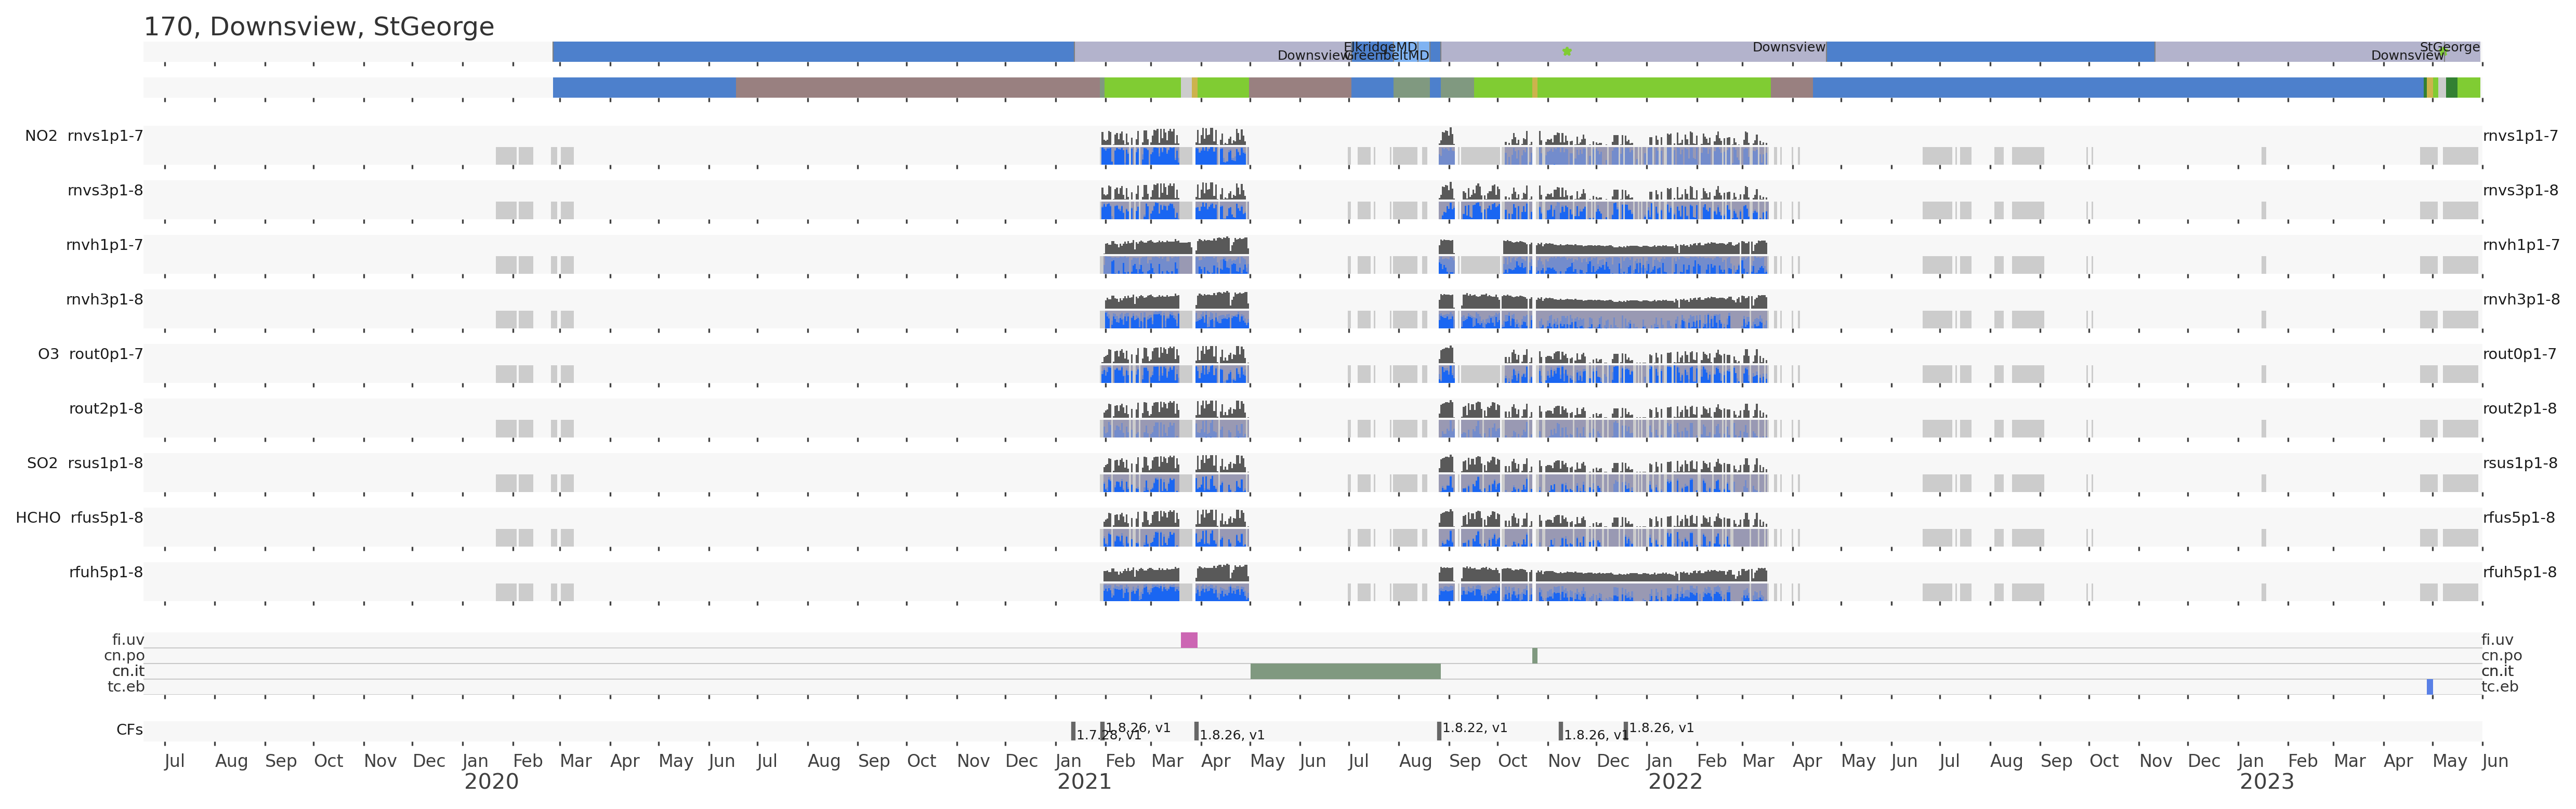This screenshot has height=809, width=2576.
Task: Click the pink fi.uv event block
Action: coord(1189,640)
